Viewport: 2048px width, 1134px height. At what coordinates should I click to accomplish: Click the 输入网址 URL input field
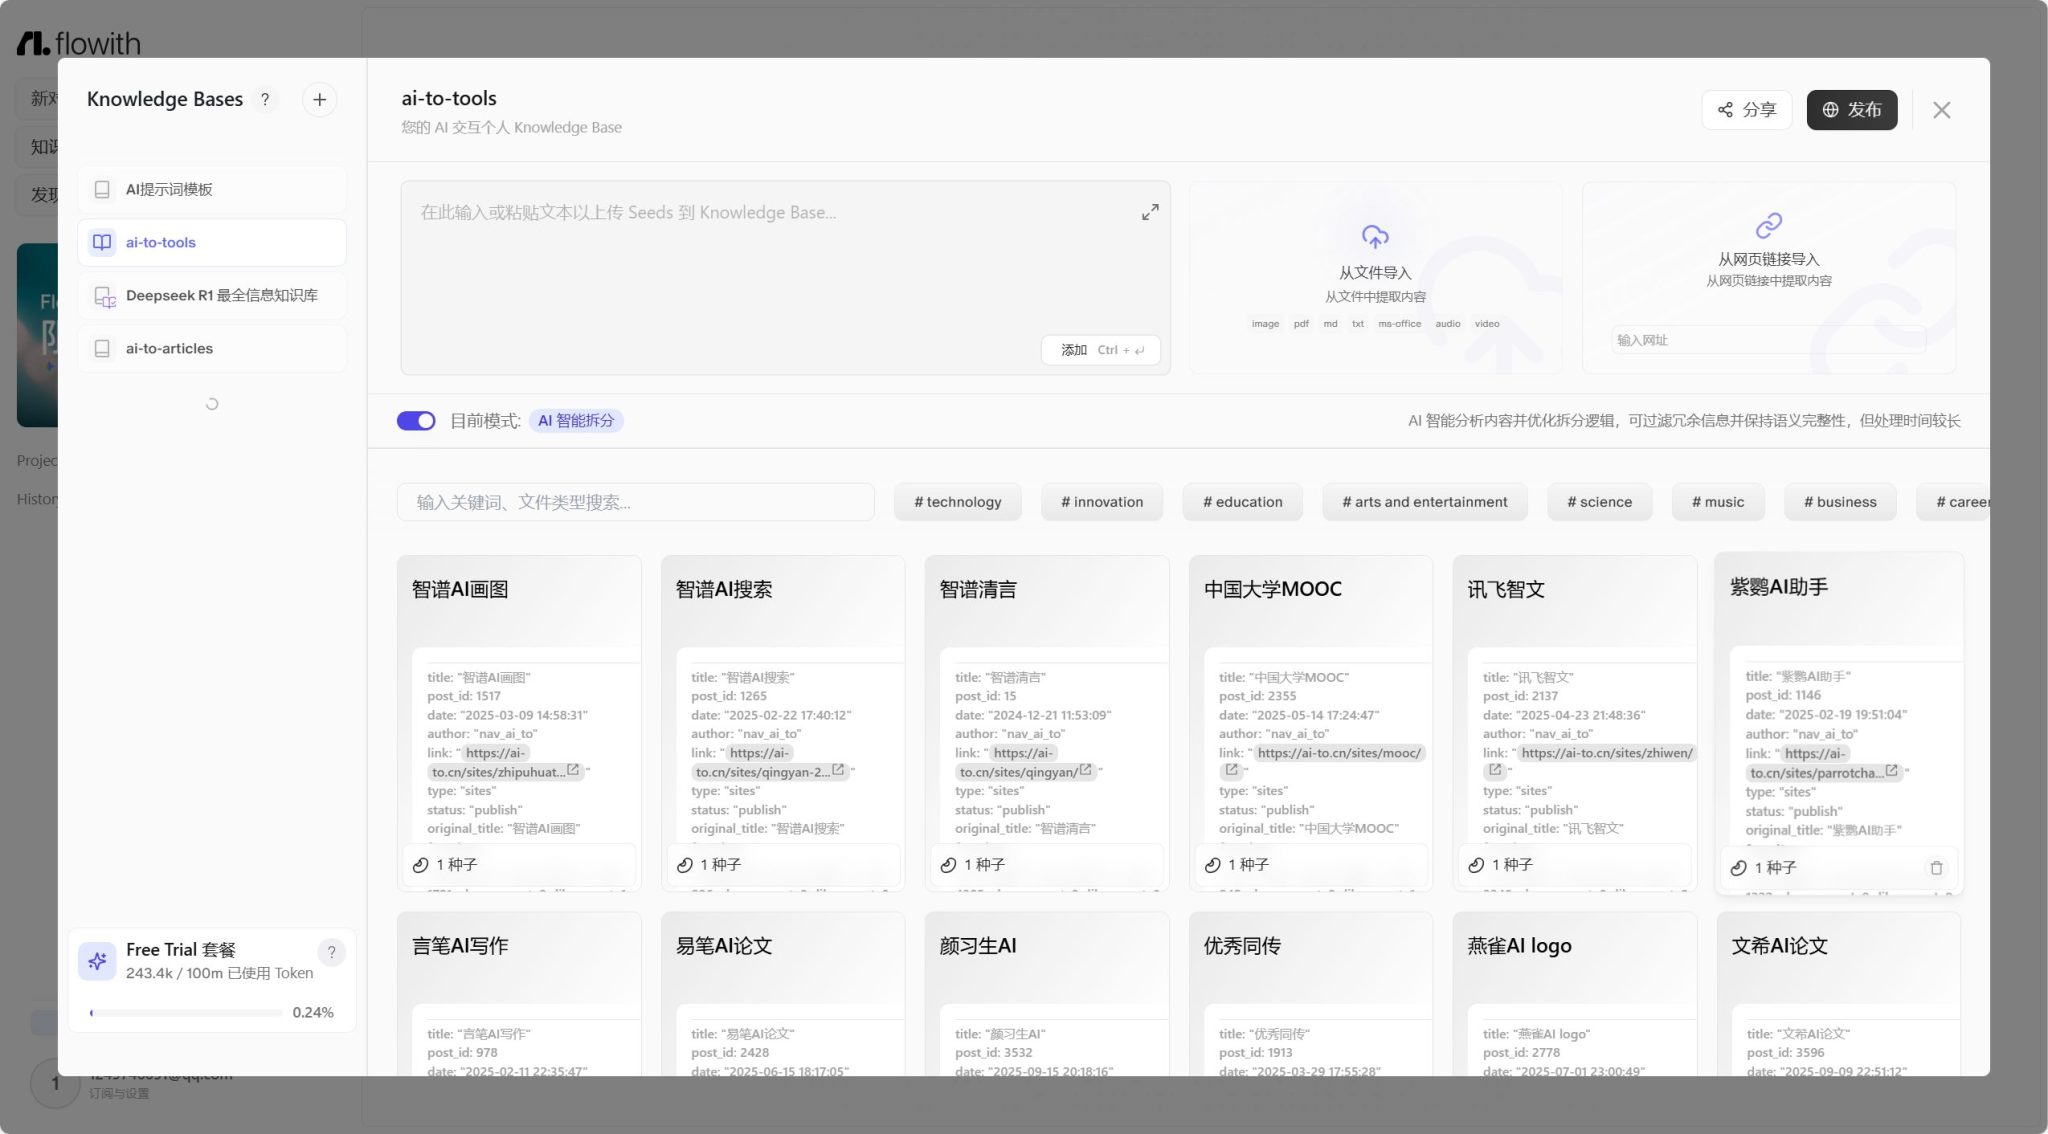point(1767,340)
